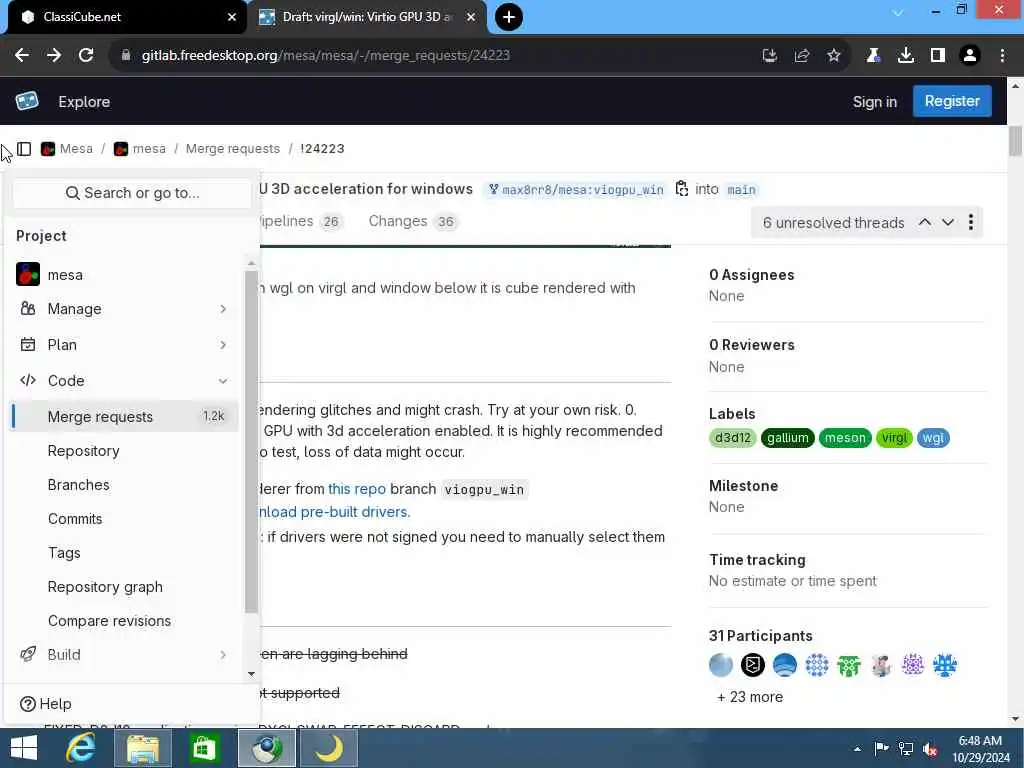Image resolution: width=1024 pixels, height=768 pixels.
Task: Click the meson label
Action: tap(845, 438)
